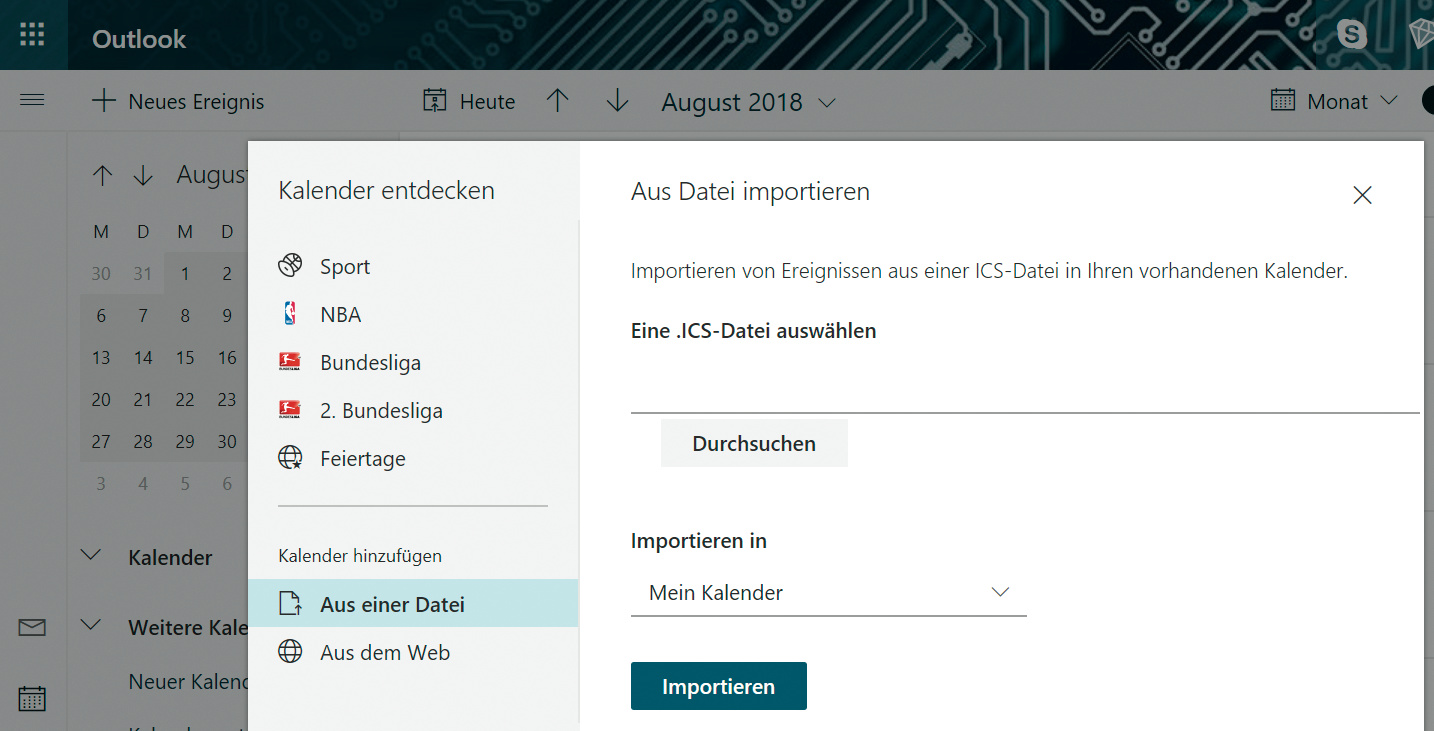Click the Skype icon in header
The height and width of the screenshot is (731, 1434).
click(x=1352, y=36)
